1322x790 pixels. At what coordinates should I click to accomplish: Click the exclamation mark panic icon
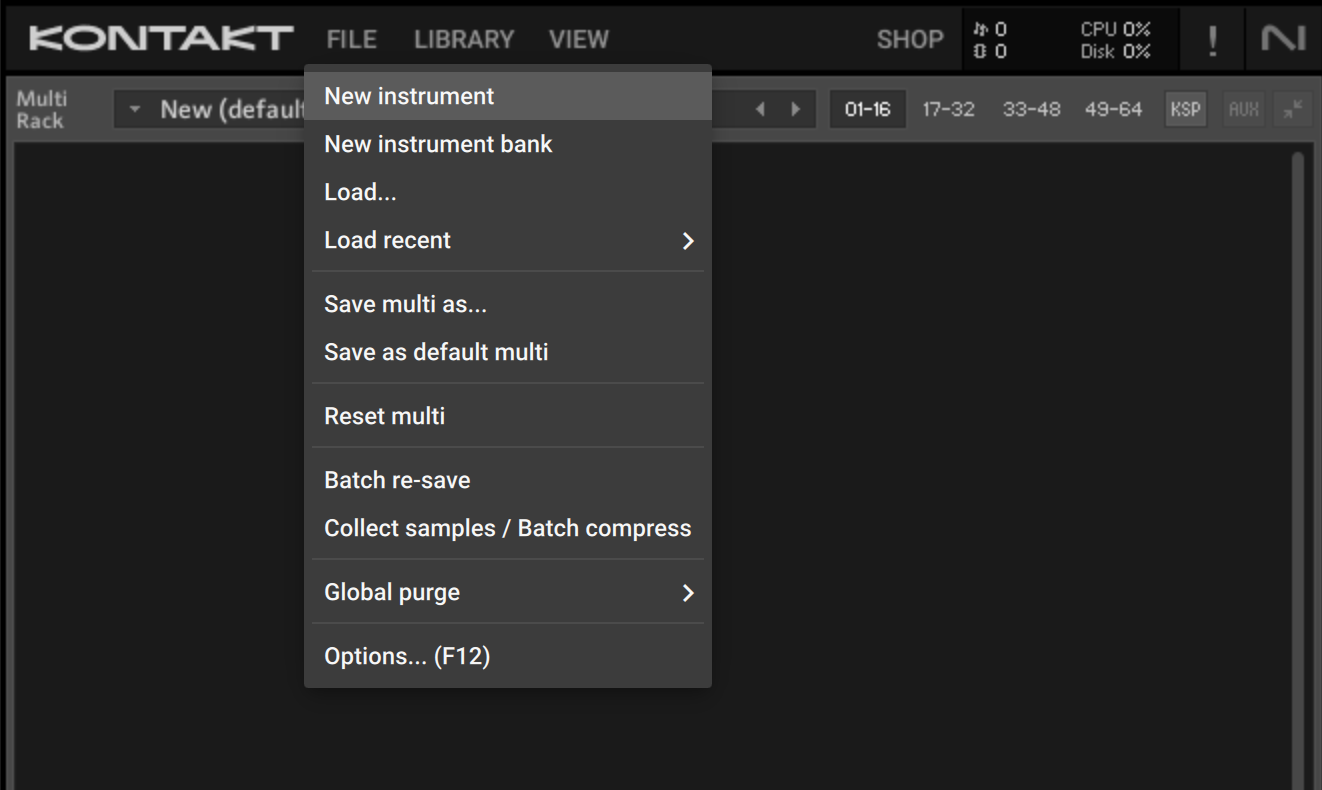point(1213,40)
